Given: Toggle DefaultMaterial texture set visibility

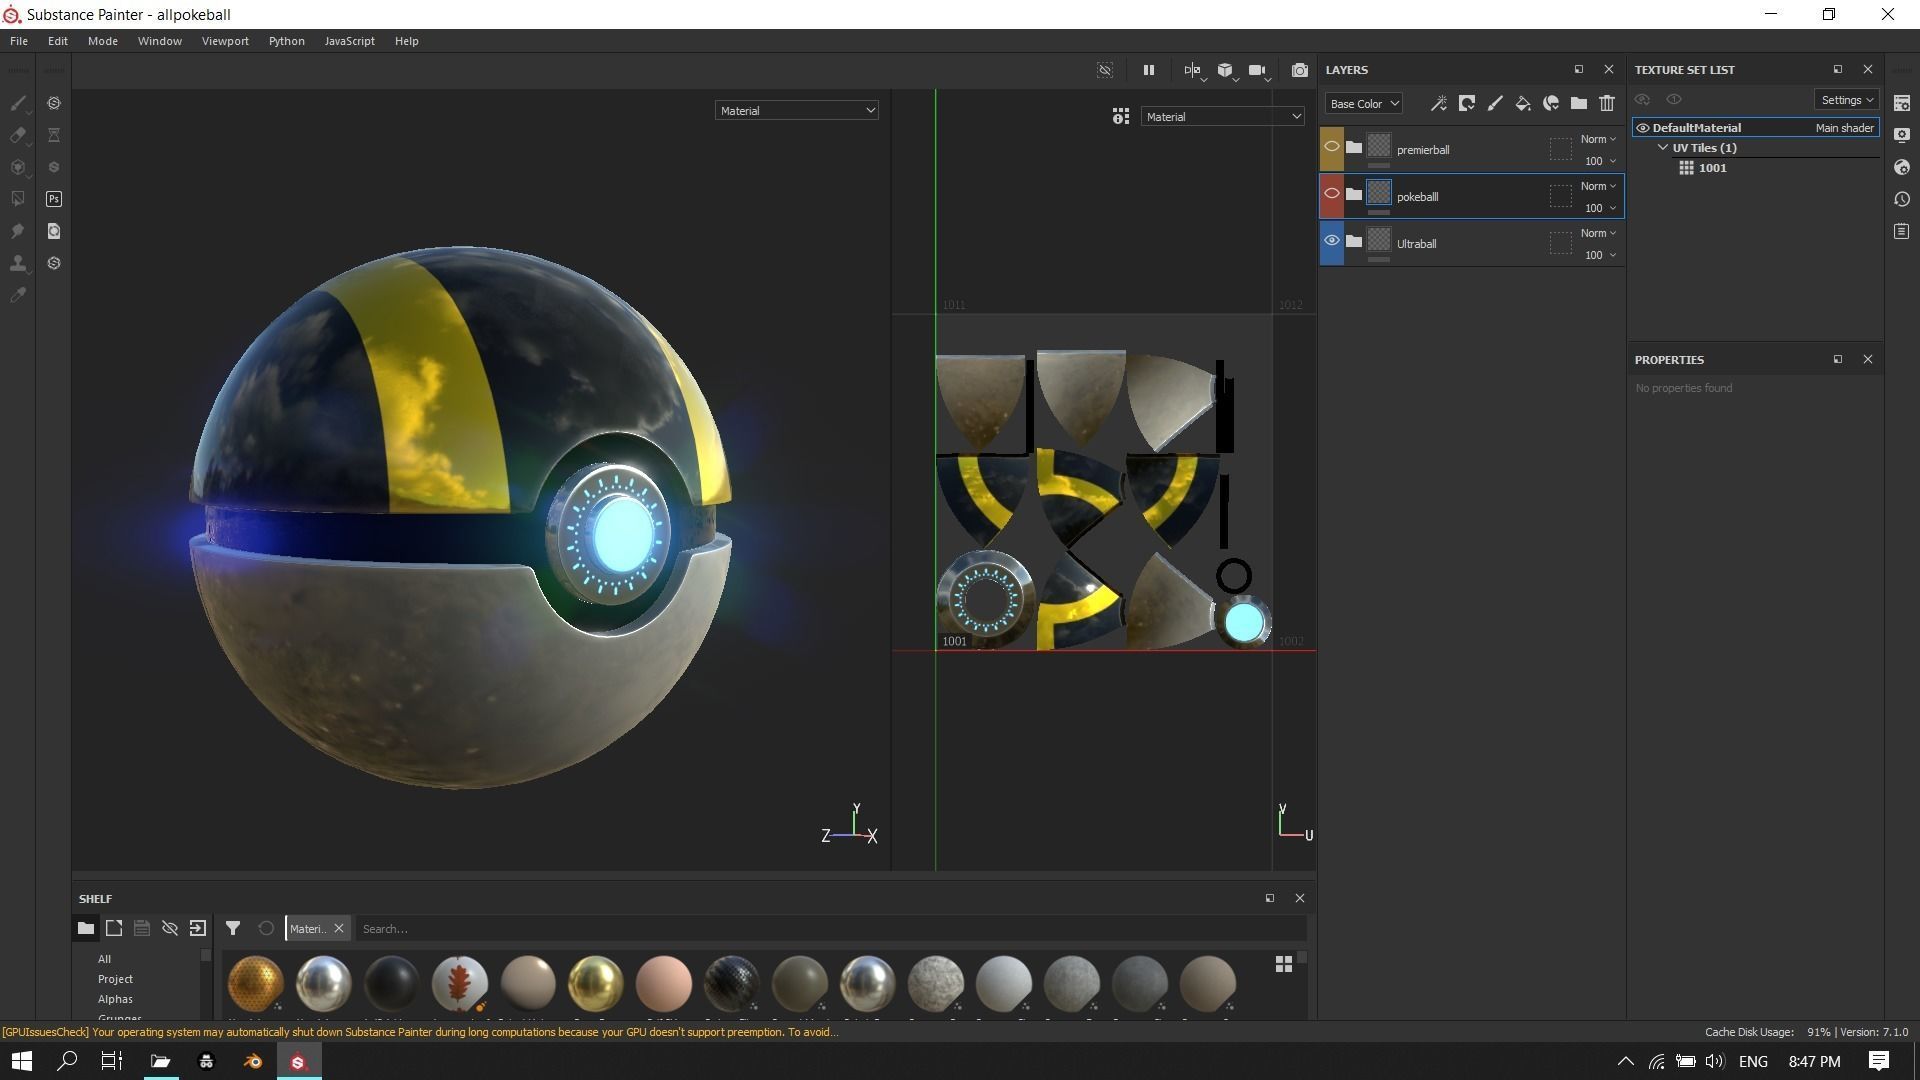Looking at the screenshot, I should point(1642,128).
